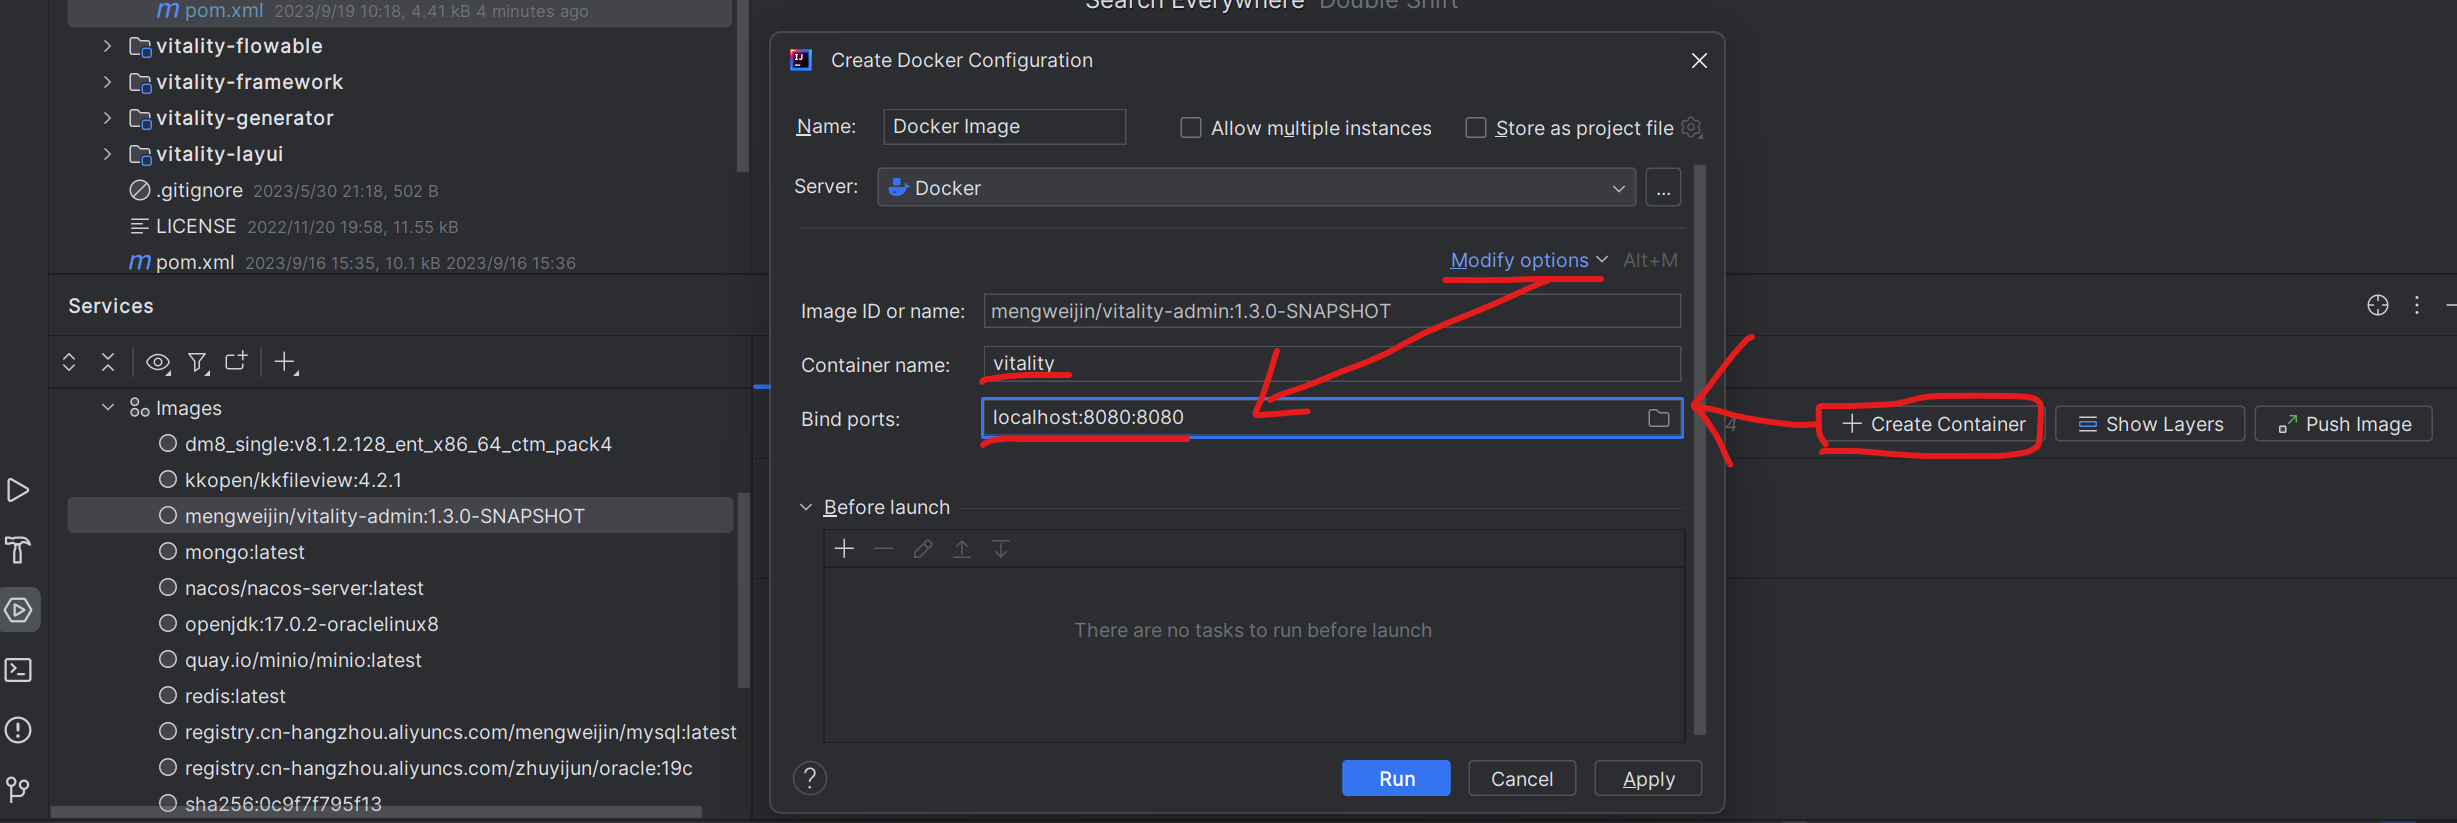Click the Store as project file gear icon
This screenshot has width=2457, height=823.
tap(1692, 128)
